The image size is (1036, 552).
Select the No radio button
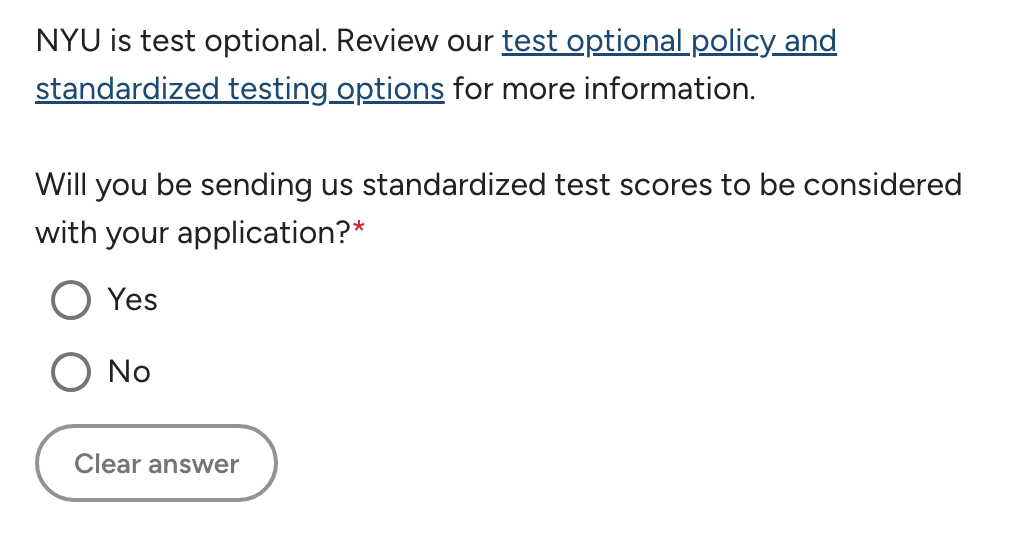71,372
